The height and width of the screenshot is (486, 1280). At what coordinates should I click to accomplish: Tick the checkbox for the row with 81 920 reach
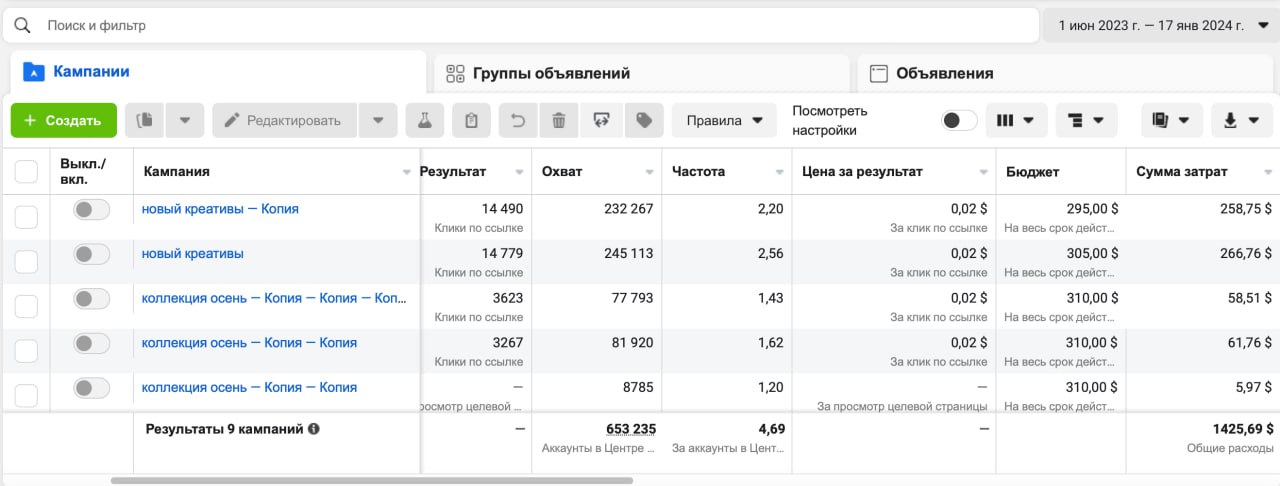pyautogui.click(x=26, y=351)
